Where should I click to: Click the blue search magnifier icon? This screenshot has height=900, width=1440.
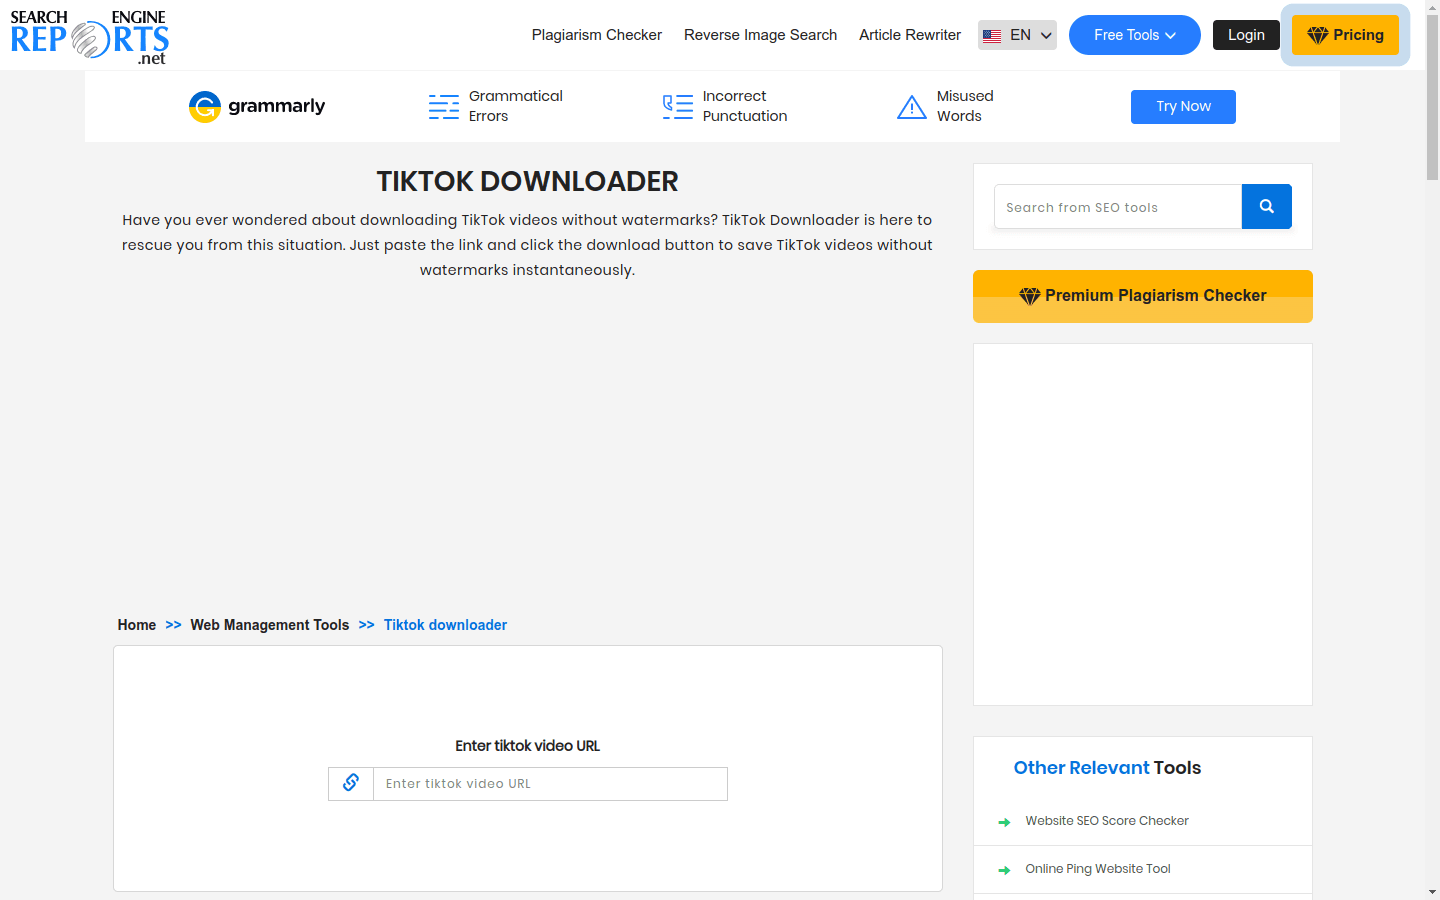click(1266, 206)
